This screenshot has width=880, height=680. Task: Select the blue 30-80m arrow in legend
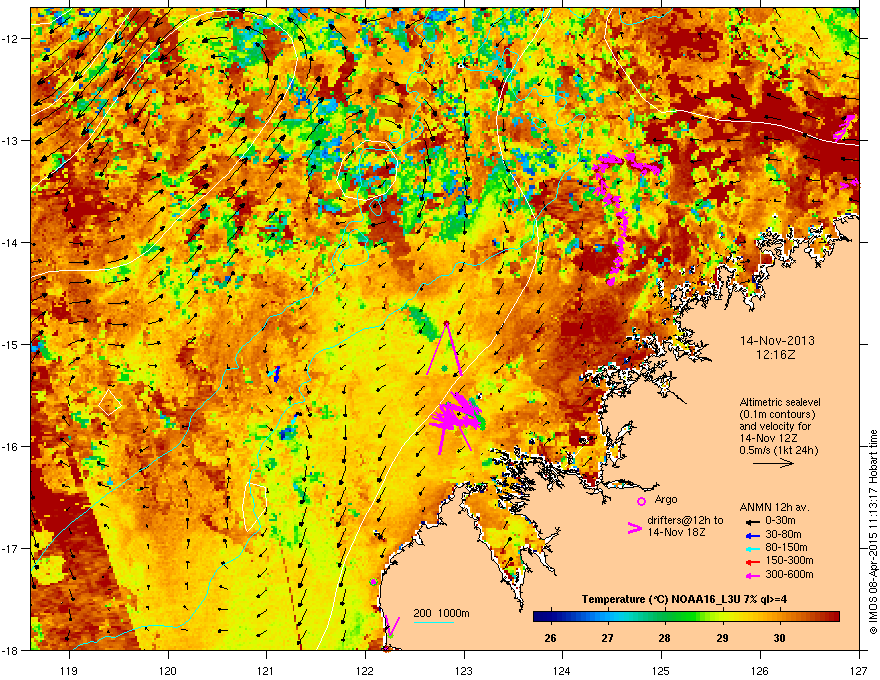click(x=751, y=535)
